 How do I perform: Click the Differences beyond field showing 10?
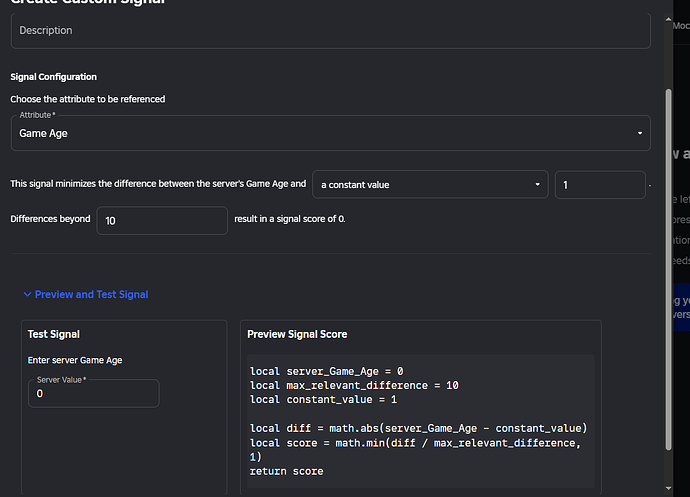pos(161,220)
